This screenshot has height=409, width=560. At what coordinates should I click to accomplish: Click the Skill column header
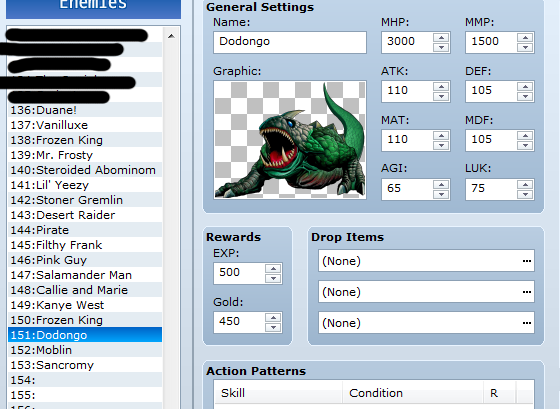tap(278, 393)
